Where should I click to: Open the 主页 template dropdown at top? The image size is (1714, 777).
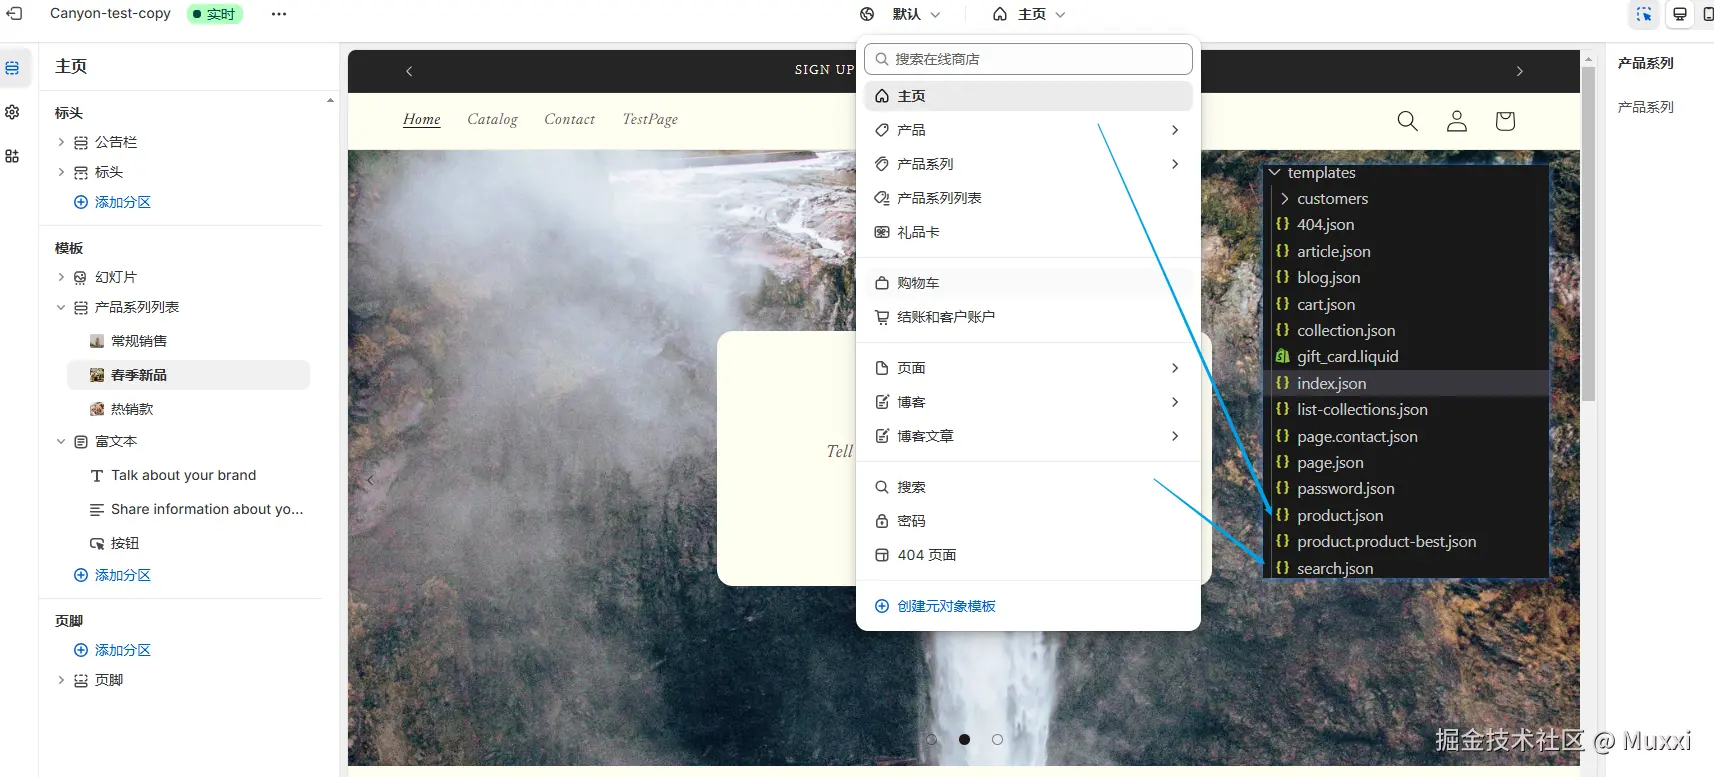pos(1029,14)
